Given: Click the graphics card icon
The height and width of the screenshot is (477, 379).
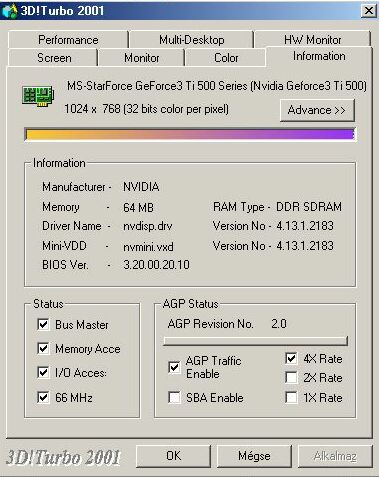Looking at the screenshot, I should (x=38, y=96).
